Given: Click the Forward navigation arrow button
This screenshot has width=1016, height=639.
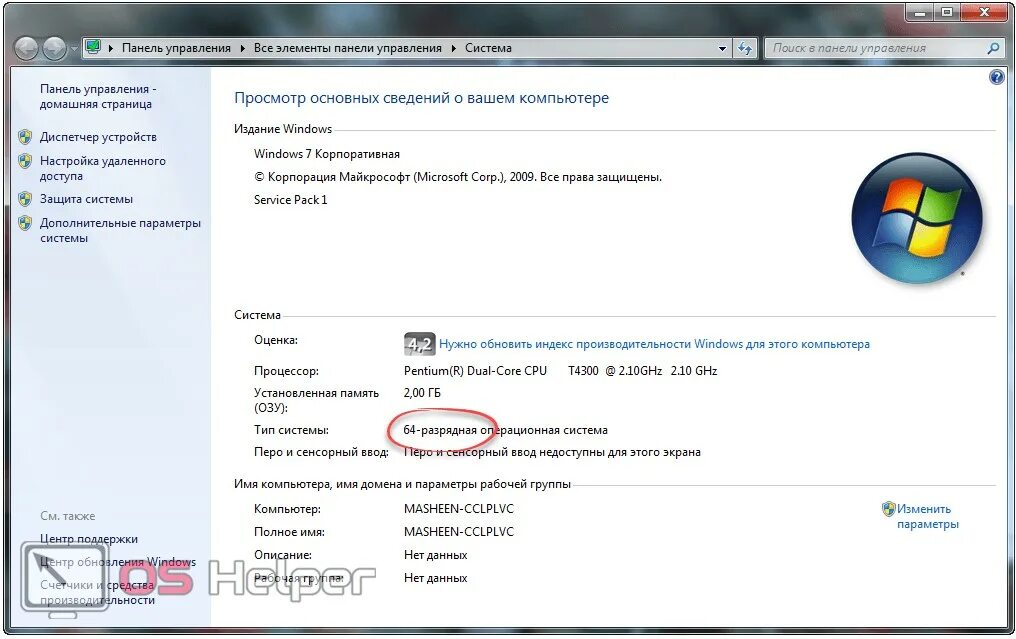Looking at the screenshot, I should coord(54,49).
